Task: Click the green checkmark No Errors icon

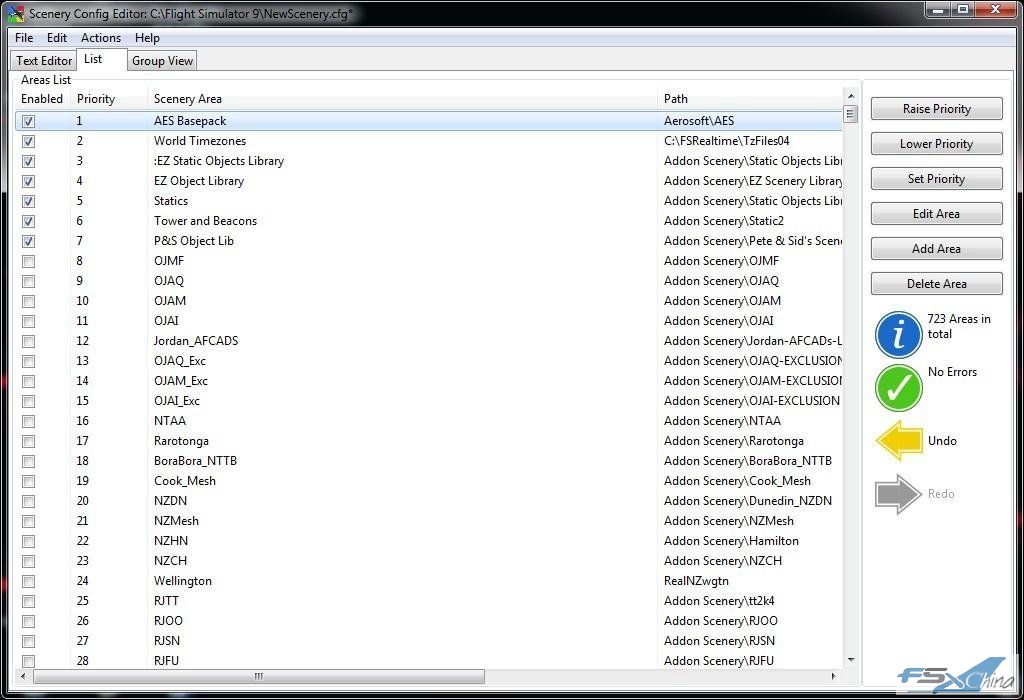Action: tap(899, 388)
